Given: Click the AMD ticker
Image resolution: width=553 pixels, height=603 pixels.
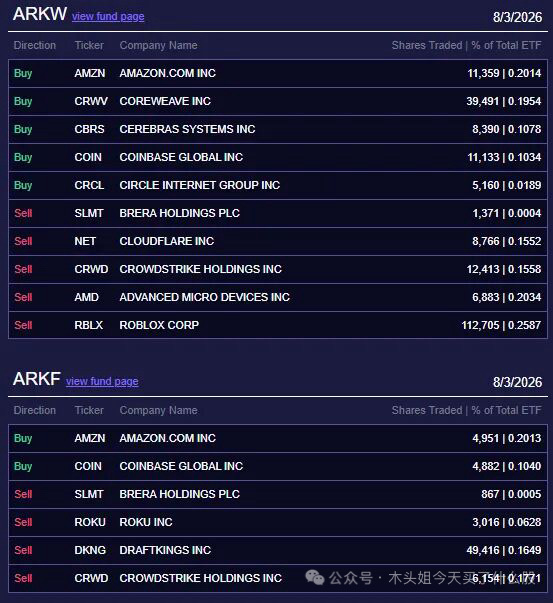Looking at the screenshot, I should (87, 297).
